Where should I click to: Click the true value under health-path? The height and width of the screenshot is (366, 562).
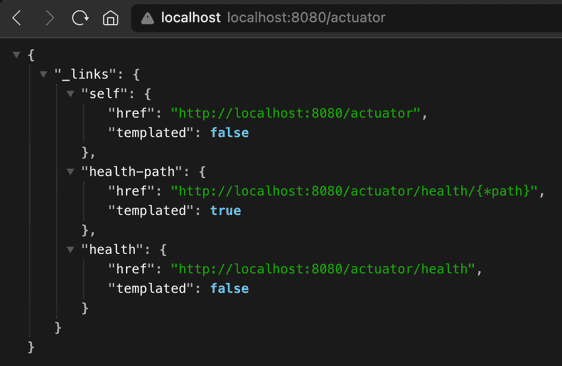(225, 211)
